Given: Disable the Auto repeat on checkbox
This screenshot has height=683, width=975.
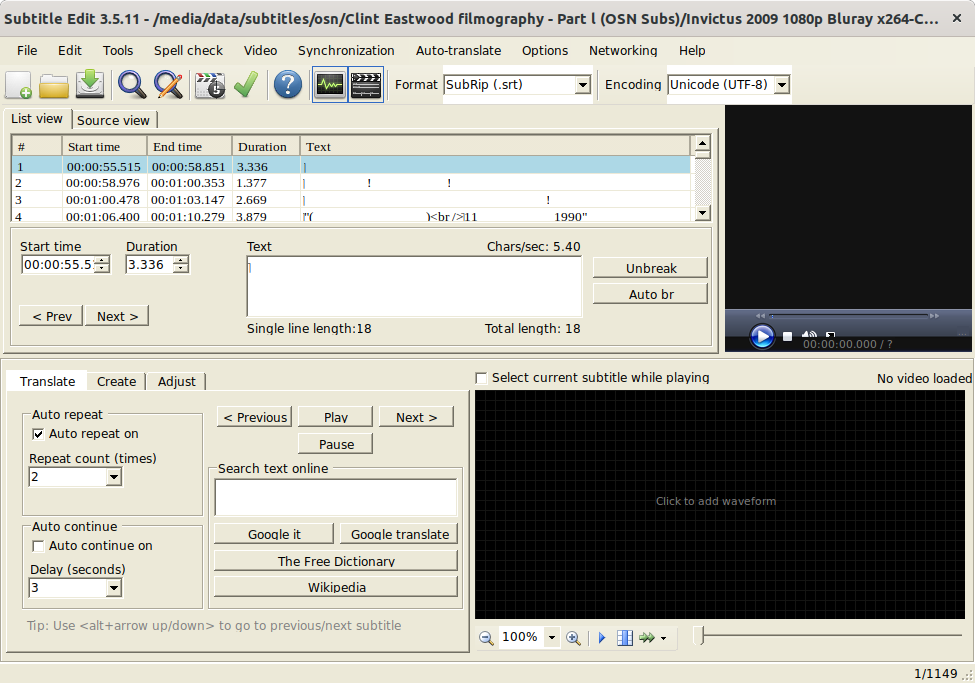Looking at the screenshot, I should tap(39, 434).
